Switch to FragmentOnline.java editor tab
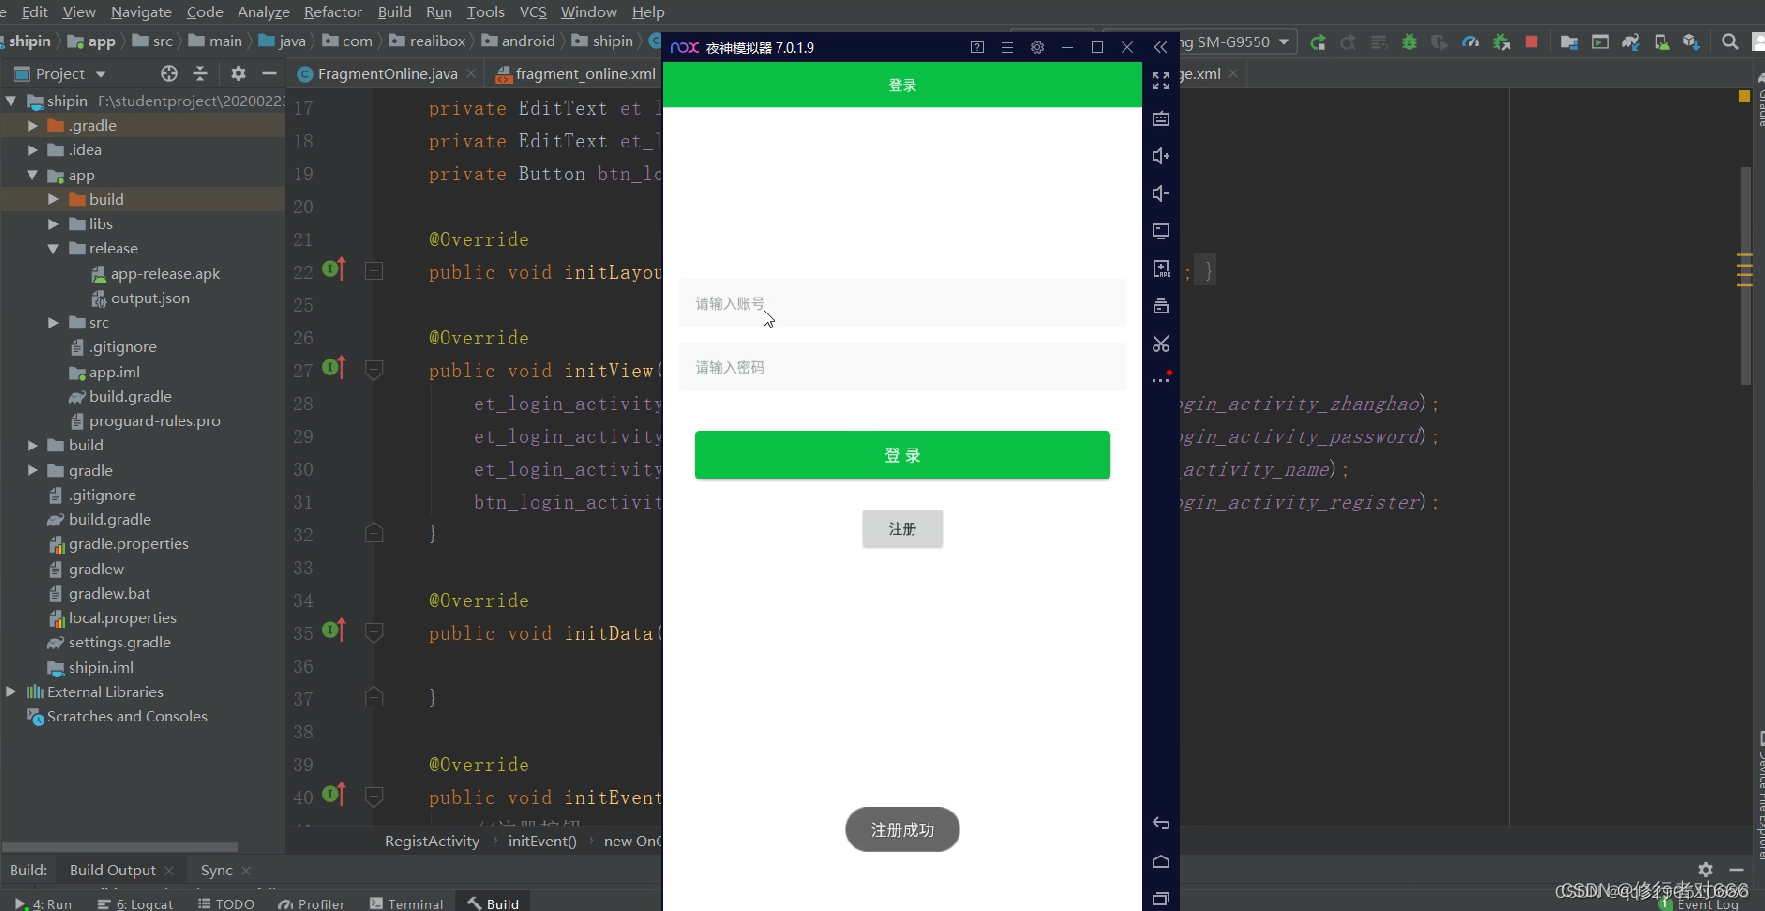This screenshot has width=1765, height=911. (387, 73)
